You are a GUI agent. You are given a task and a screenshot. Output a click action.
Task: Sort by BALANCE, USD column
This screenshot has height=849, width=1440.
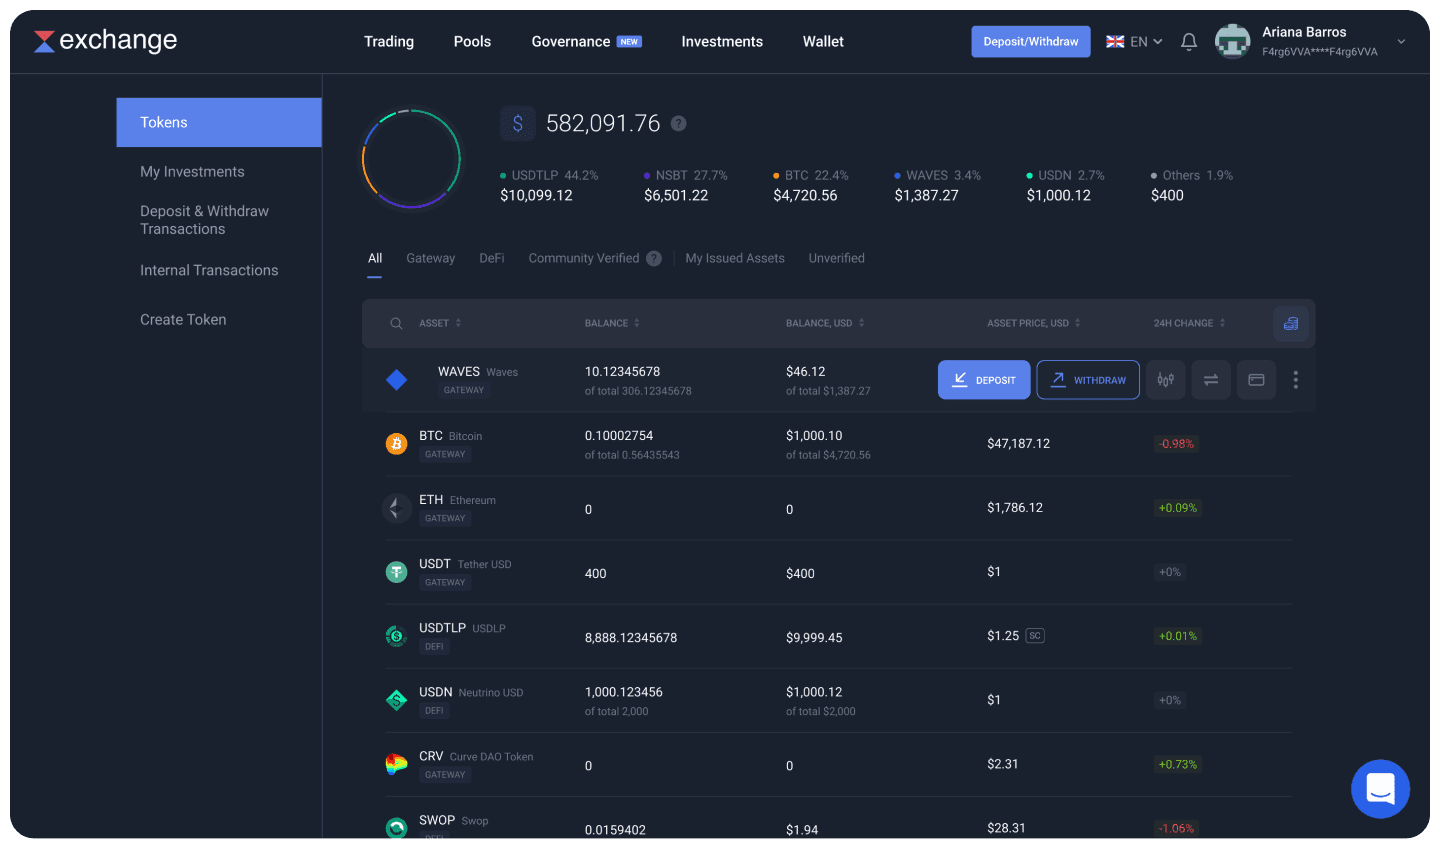pyautogui.click(x=825, y=323)
